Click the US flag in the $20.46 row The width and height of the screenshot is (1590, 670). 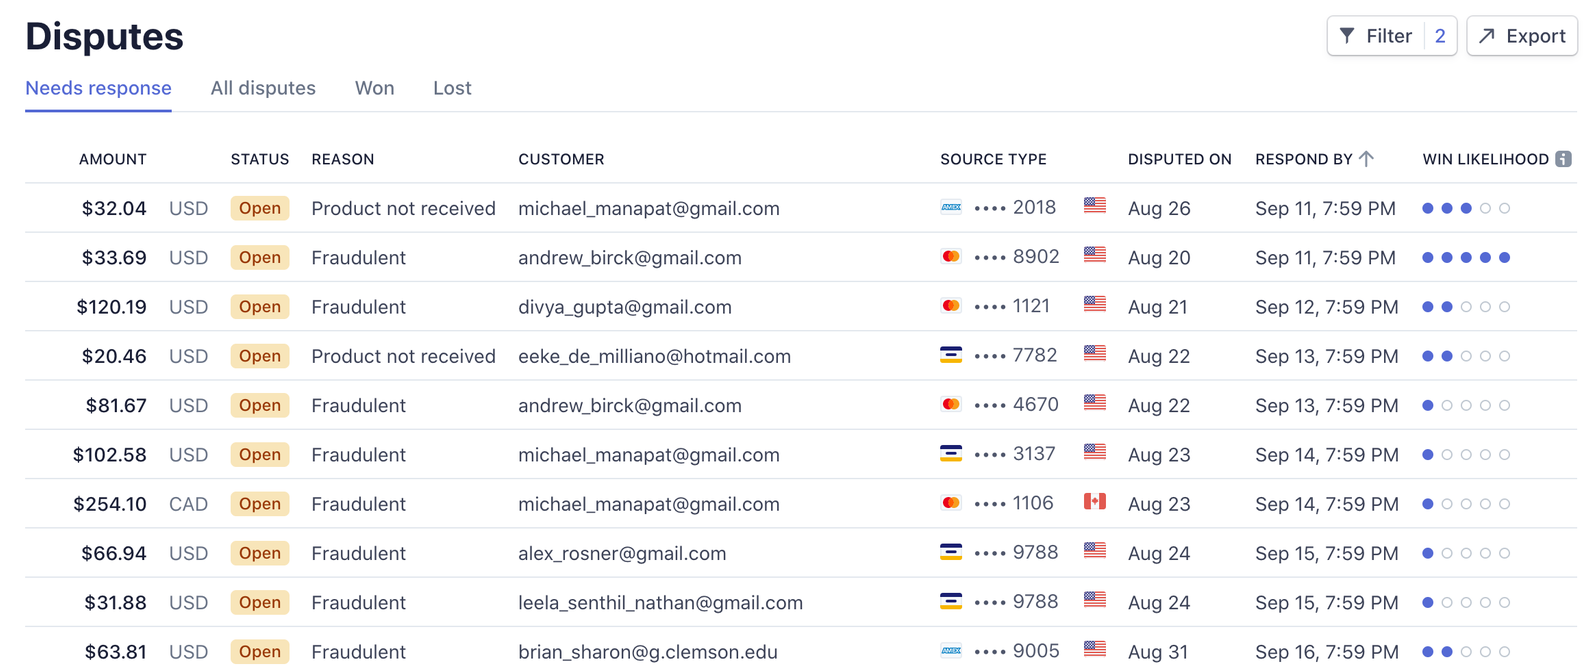(1095, 353)
